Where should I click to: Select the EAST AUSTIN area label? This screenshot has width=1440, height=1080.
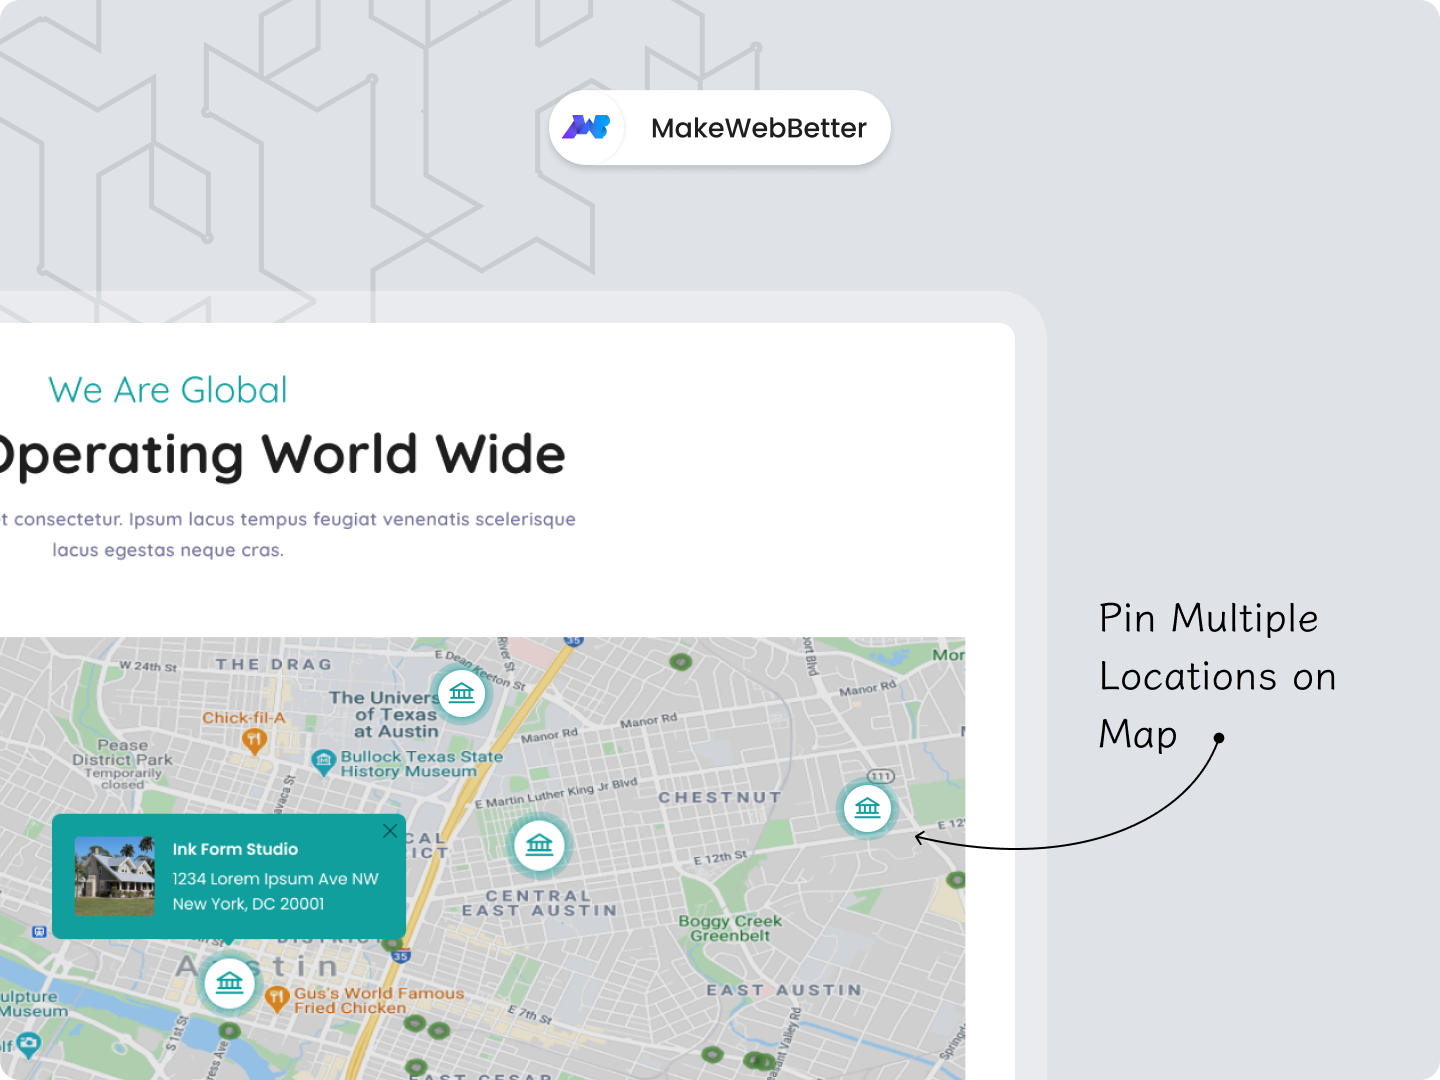(784, 990)
